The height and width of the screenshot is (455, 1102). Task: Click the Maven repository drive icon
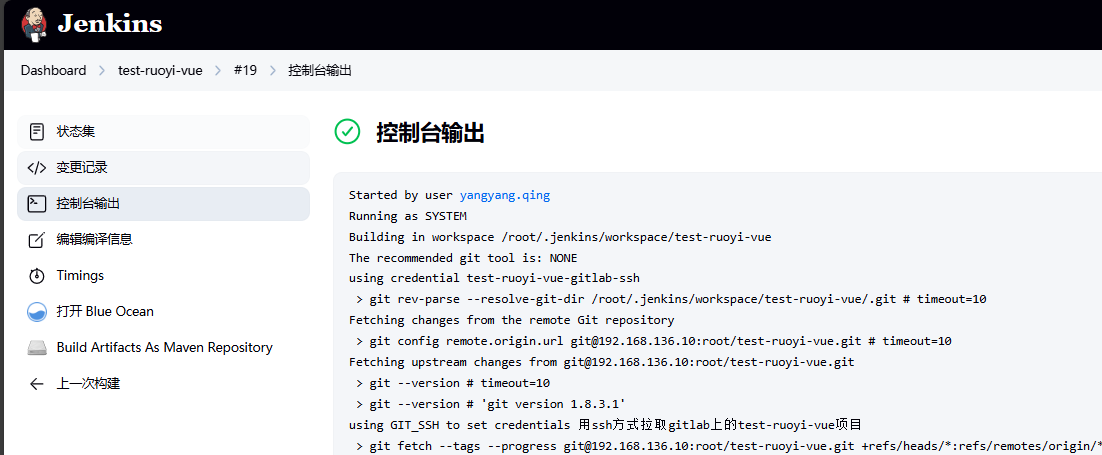pos(37,347)
